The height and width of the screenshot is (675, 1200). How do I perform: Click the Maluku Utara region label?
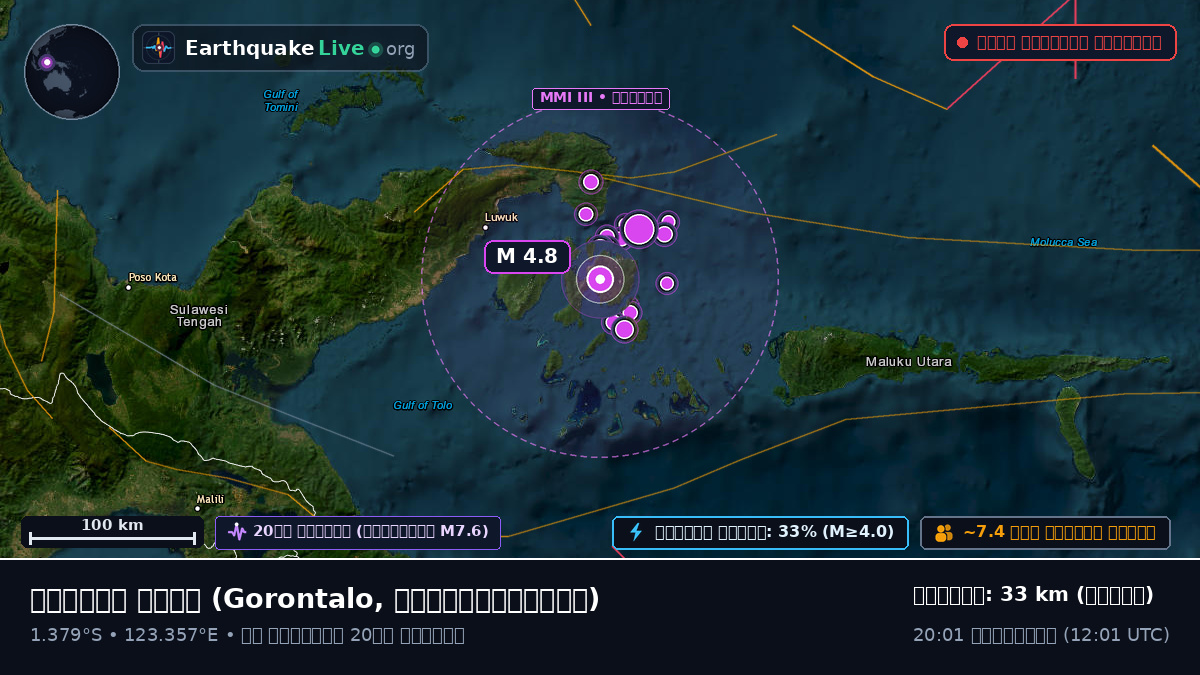pyautogui.click(x=909, y=362)
